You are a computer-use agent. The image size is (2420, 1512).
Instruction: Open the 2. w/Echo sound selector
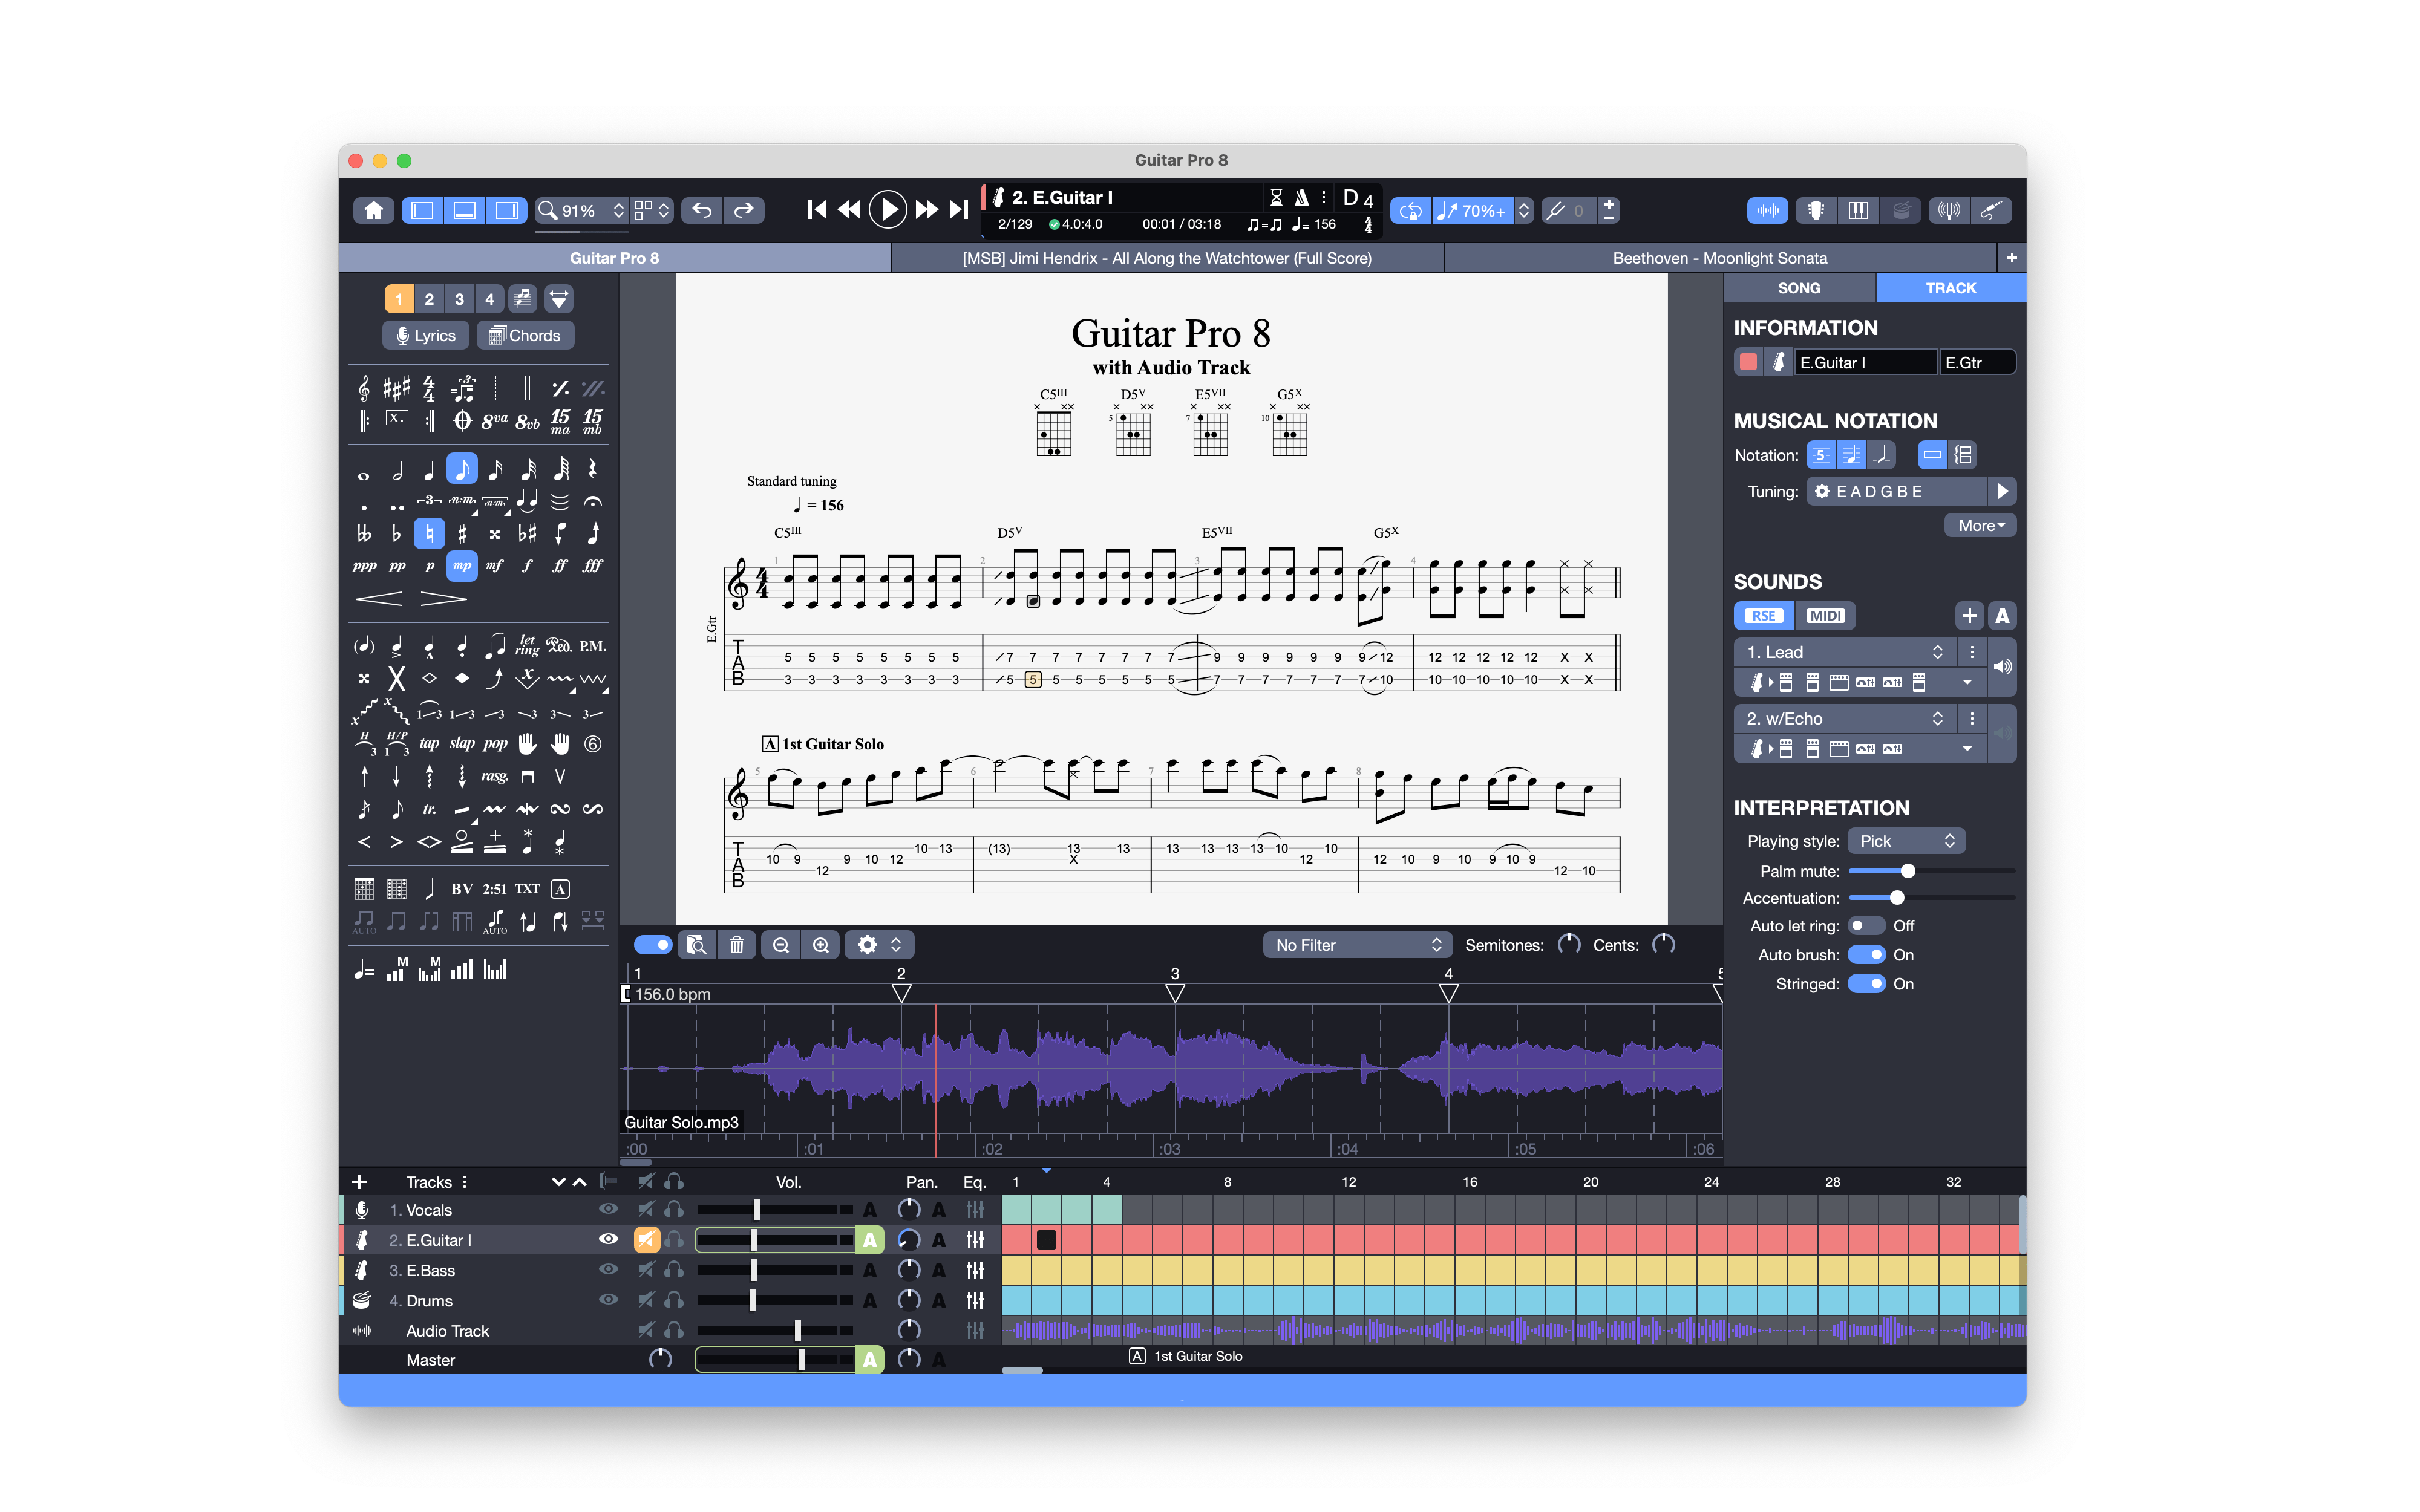point(1845,718)
